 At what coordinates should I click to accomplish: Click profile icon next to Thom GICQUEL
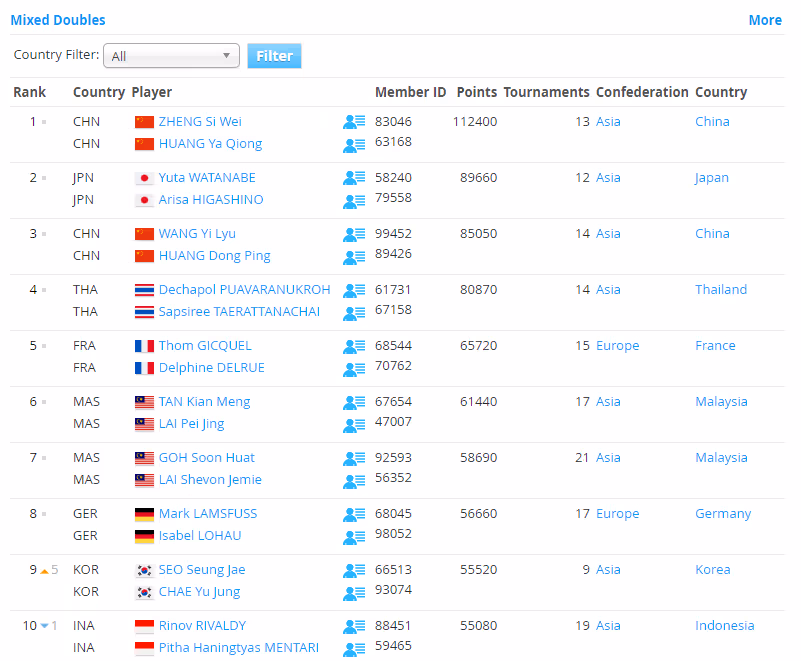pyautogui.click(x=354, y=346)
